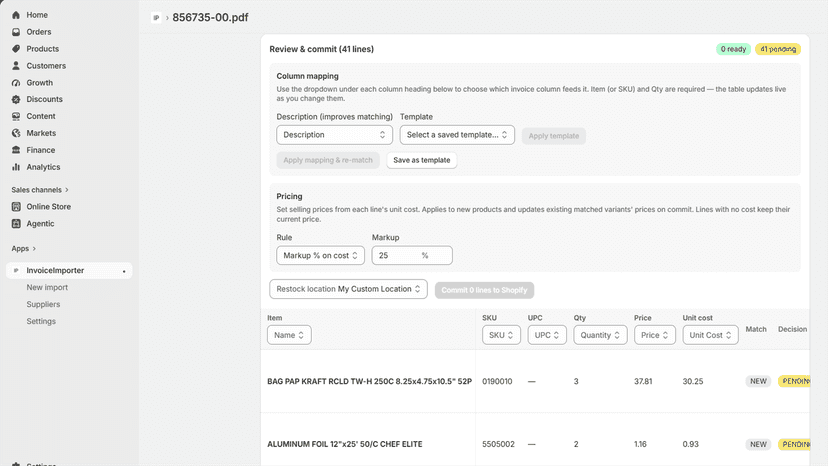This screenshot has height=466, width=828.
Task: Open Home in the navigation
Action: click(x=37, y=15)
